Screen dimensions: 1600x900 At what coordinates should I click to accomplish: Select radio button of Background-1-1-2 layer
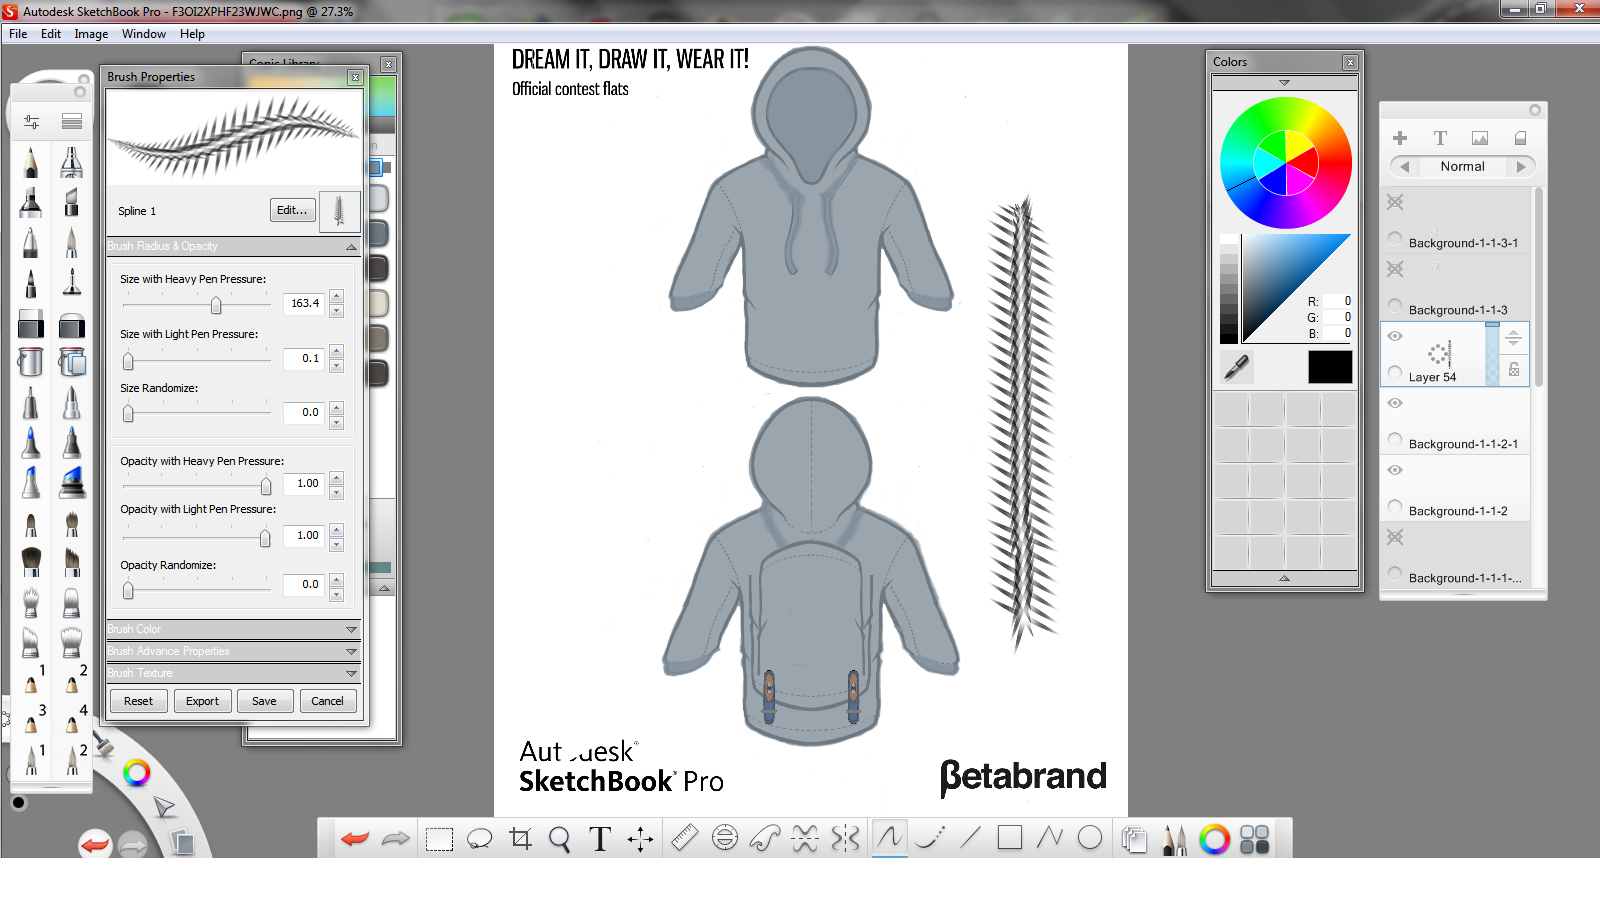pyautogui.click(x=1395, y=506)
